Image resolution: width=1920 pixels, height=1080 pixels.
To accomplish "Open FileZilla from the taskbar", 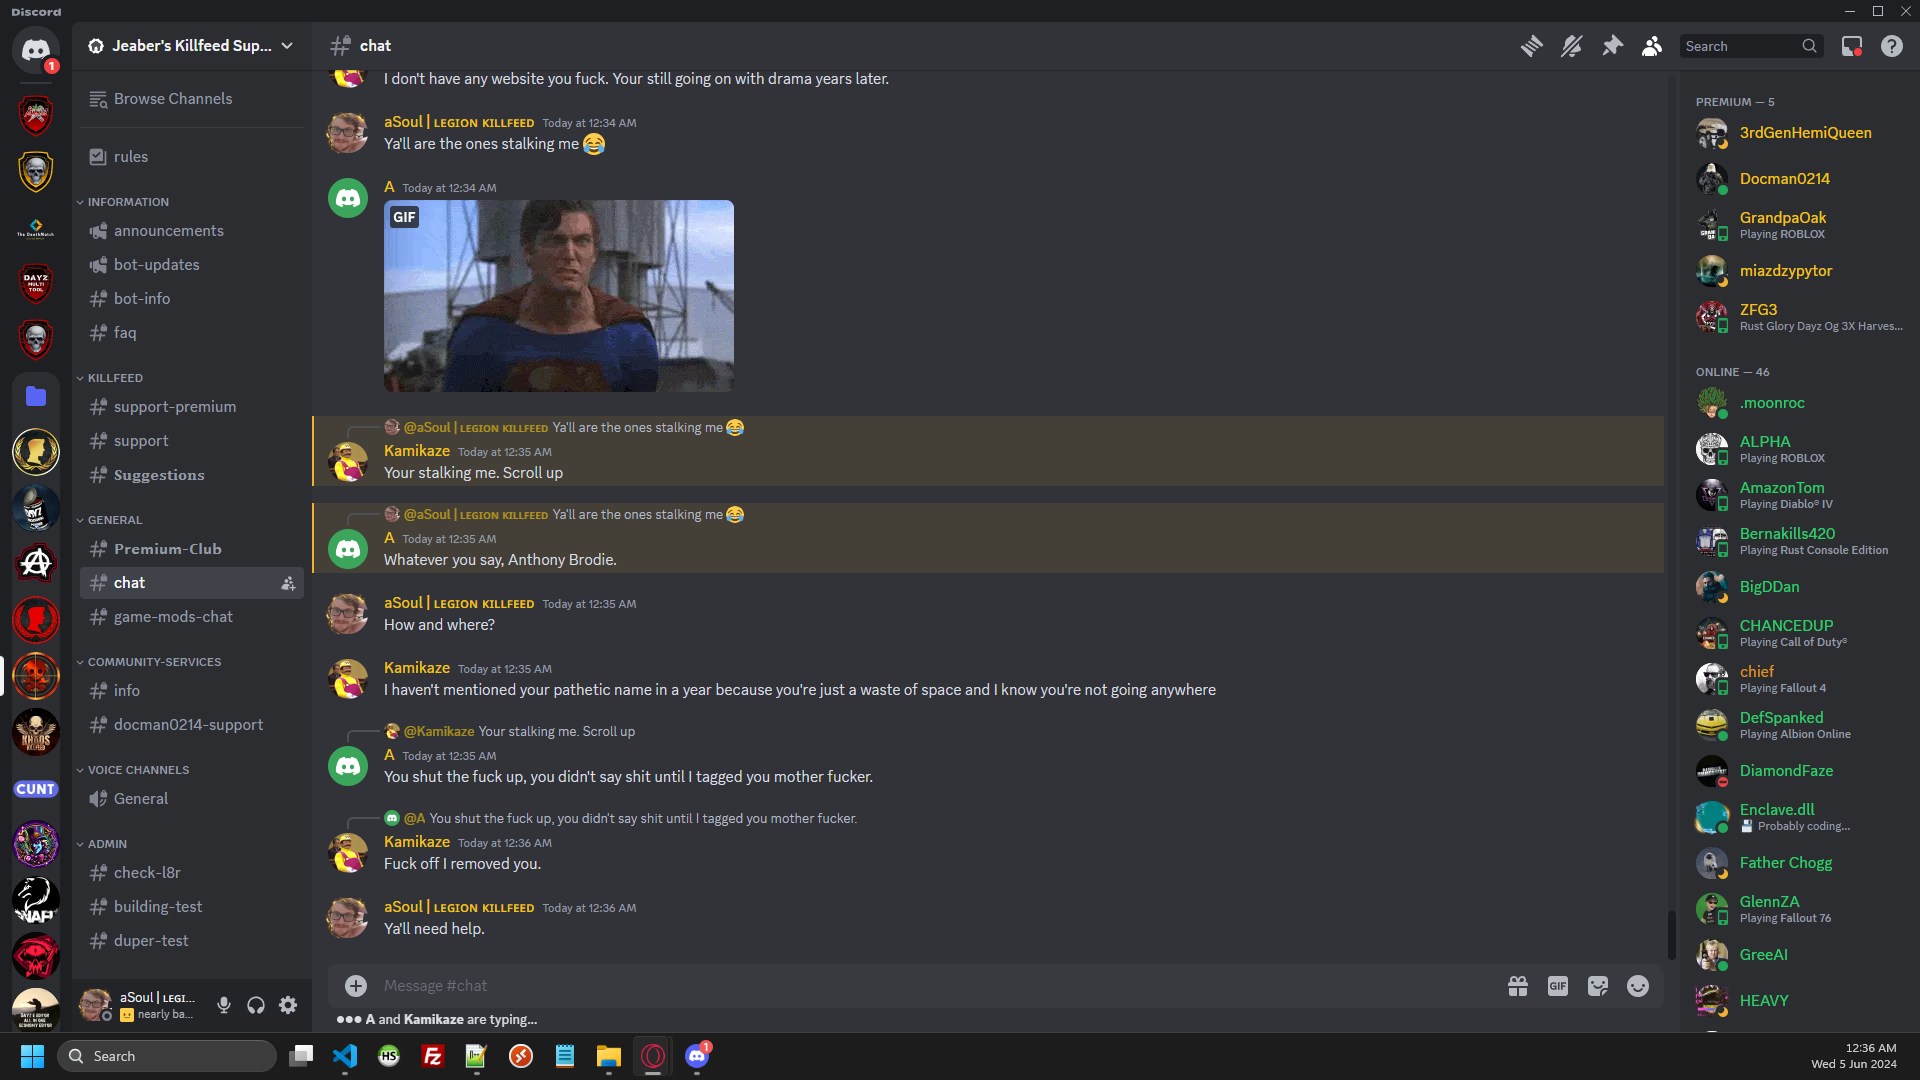I will 433,1056.
